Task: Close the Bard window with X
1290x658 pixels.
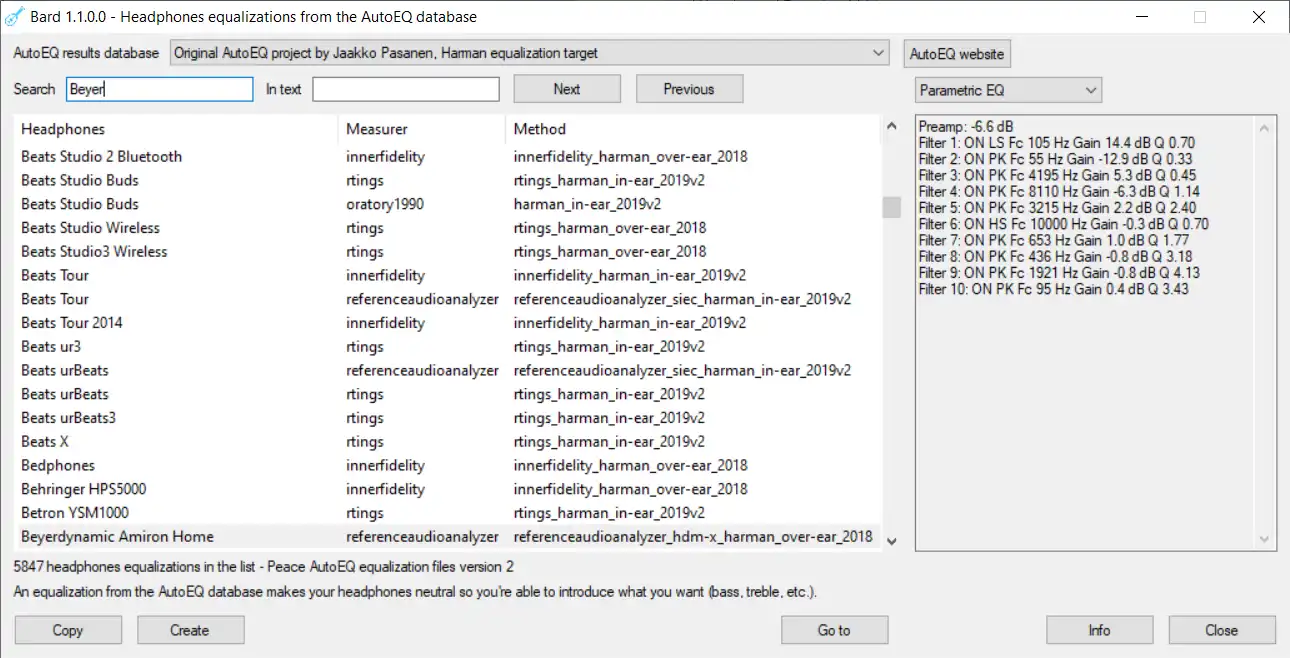Action: [1259, 17]
